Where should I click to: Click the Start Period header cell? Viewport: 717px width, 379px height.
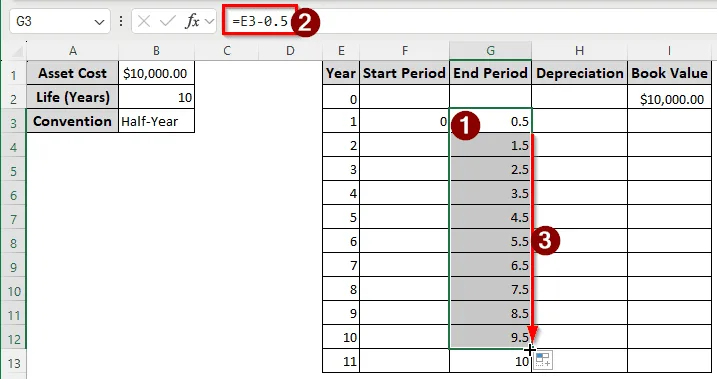[x=405, y=73]
